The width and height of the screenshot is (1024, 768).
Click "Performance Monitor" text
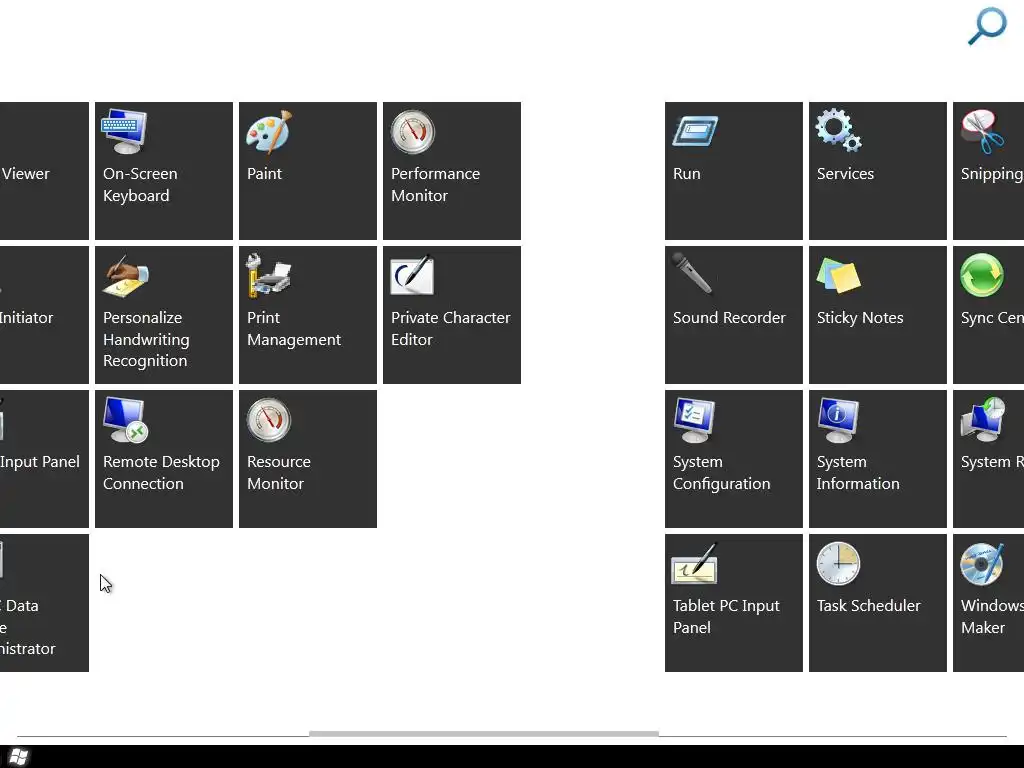436,185
